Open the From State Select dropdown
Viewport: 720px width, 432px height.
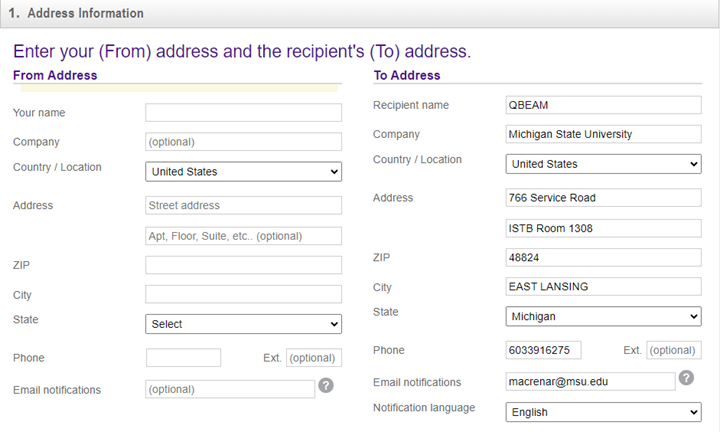pyautogui.click(x=243, y=324)
